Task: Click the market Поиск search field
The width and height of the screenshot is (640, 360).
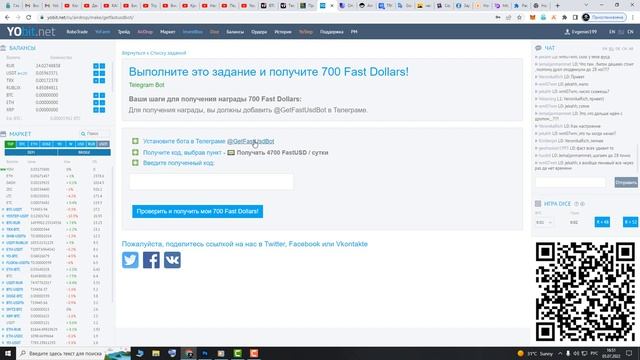Action: 94,134
